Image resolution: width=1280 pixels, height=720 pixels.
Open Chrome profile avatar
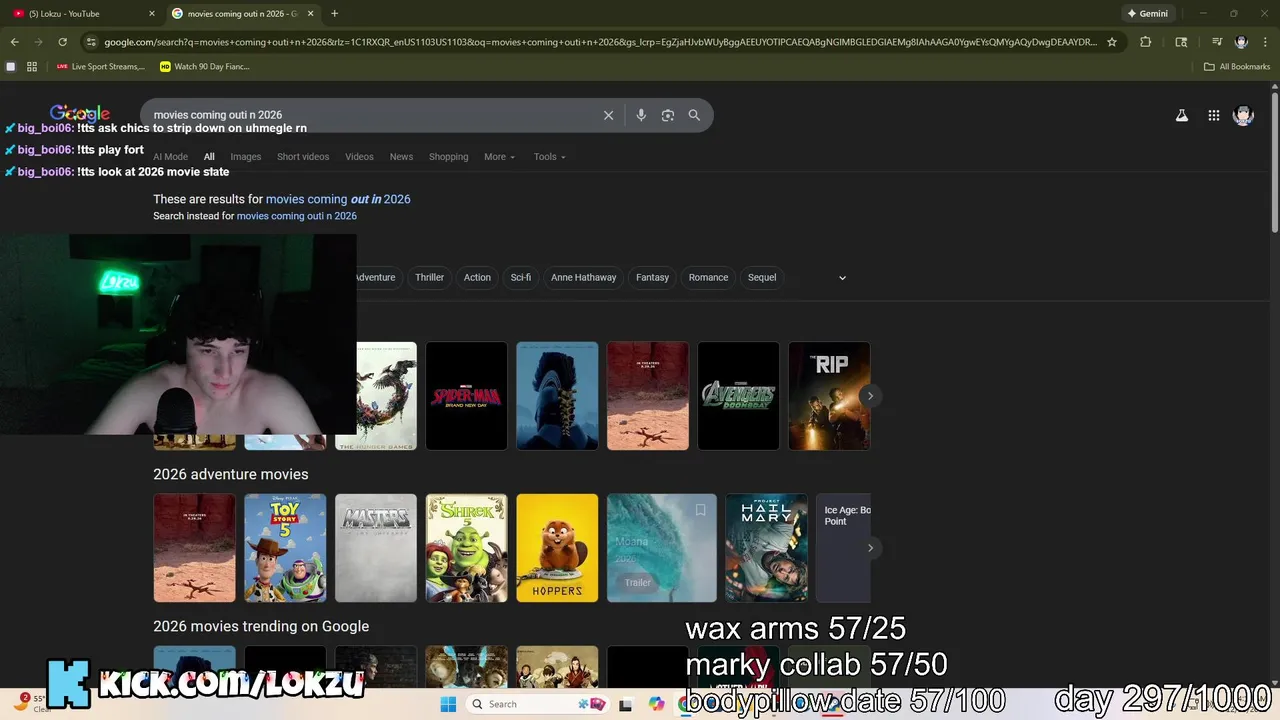point(1241,42)
